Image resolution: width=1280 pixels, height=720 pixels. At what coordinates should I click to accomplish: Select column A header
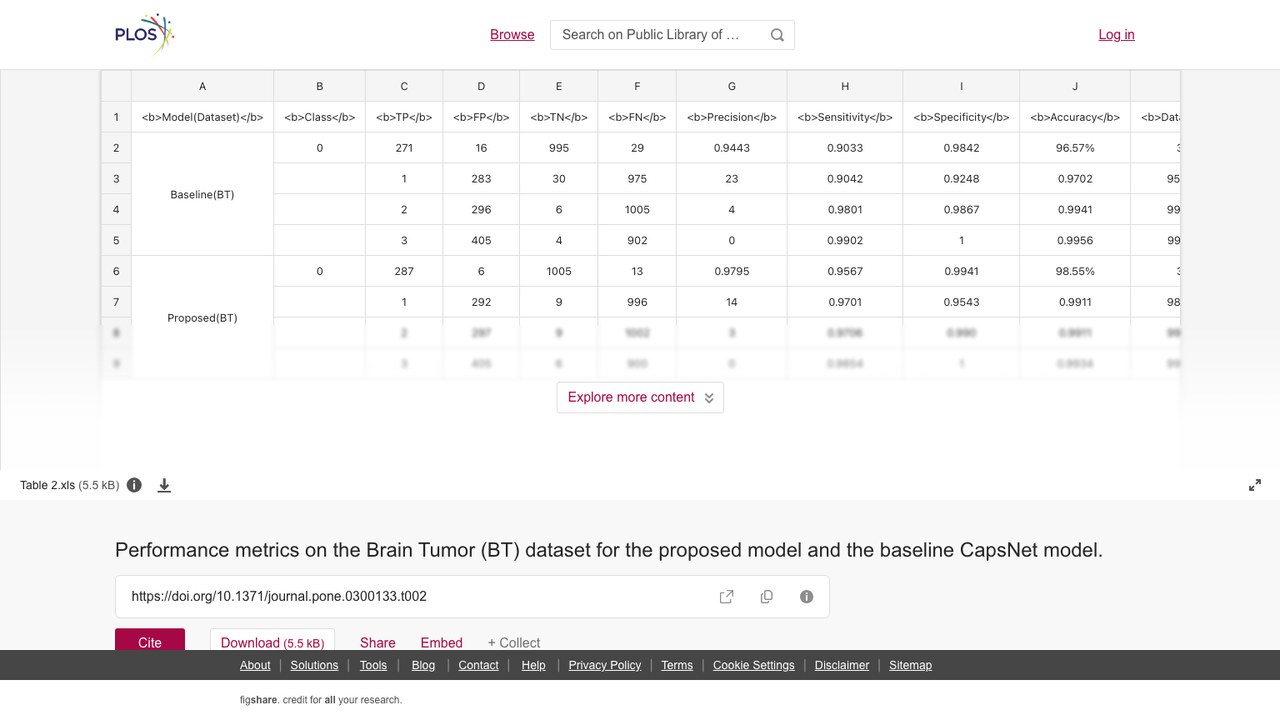(x=202, y=86)
